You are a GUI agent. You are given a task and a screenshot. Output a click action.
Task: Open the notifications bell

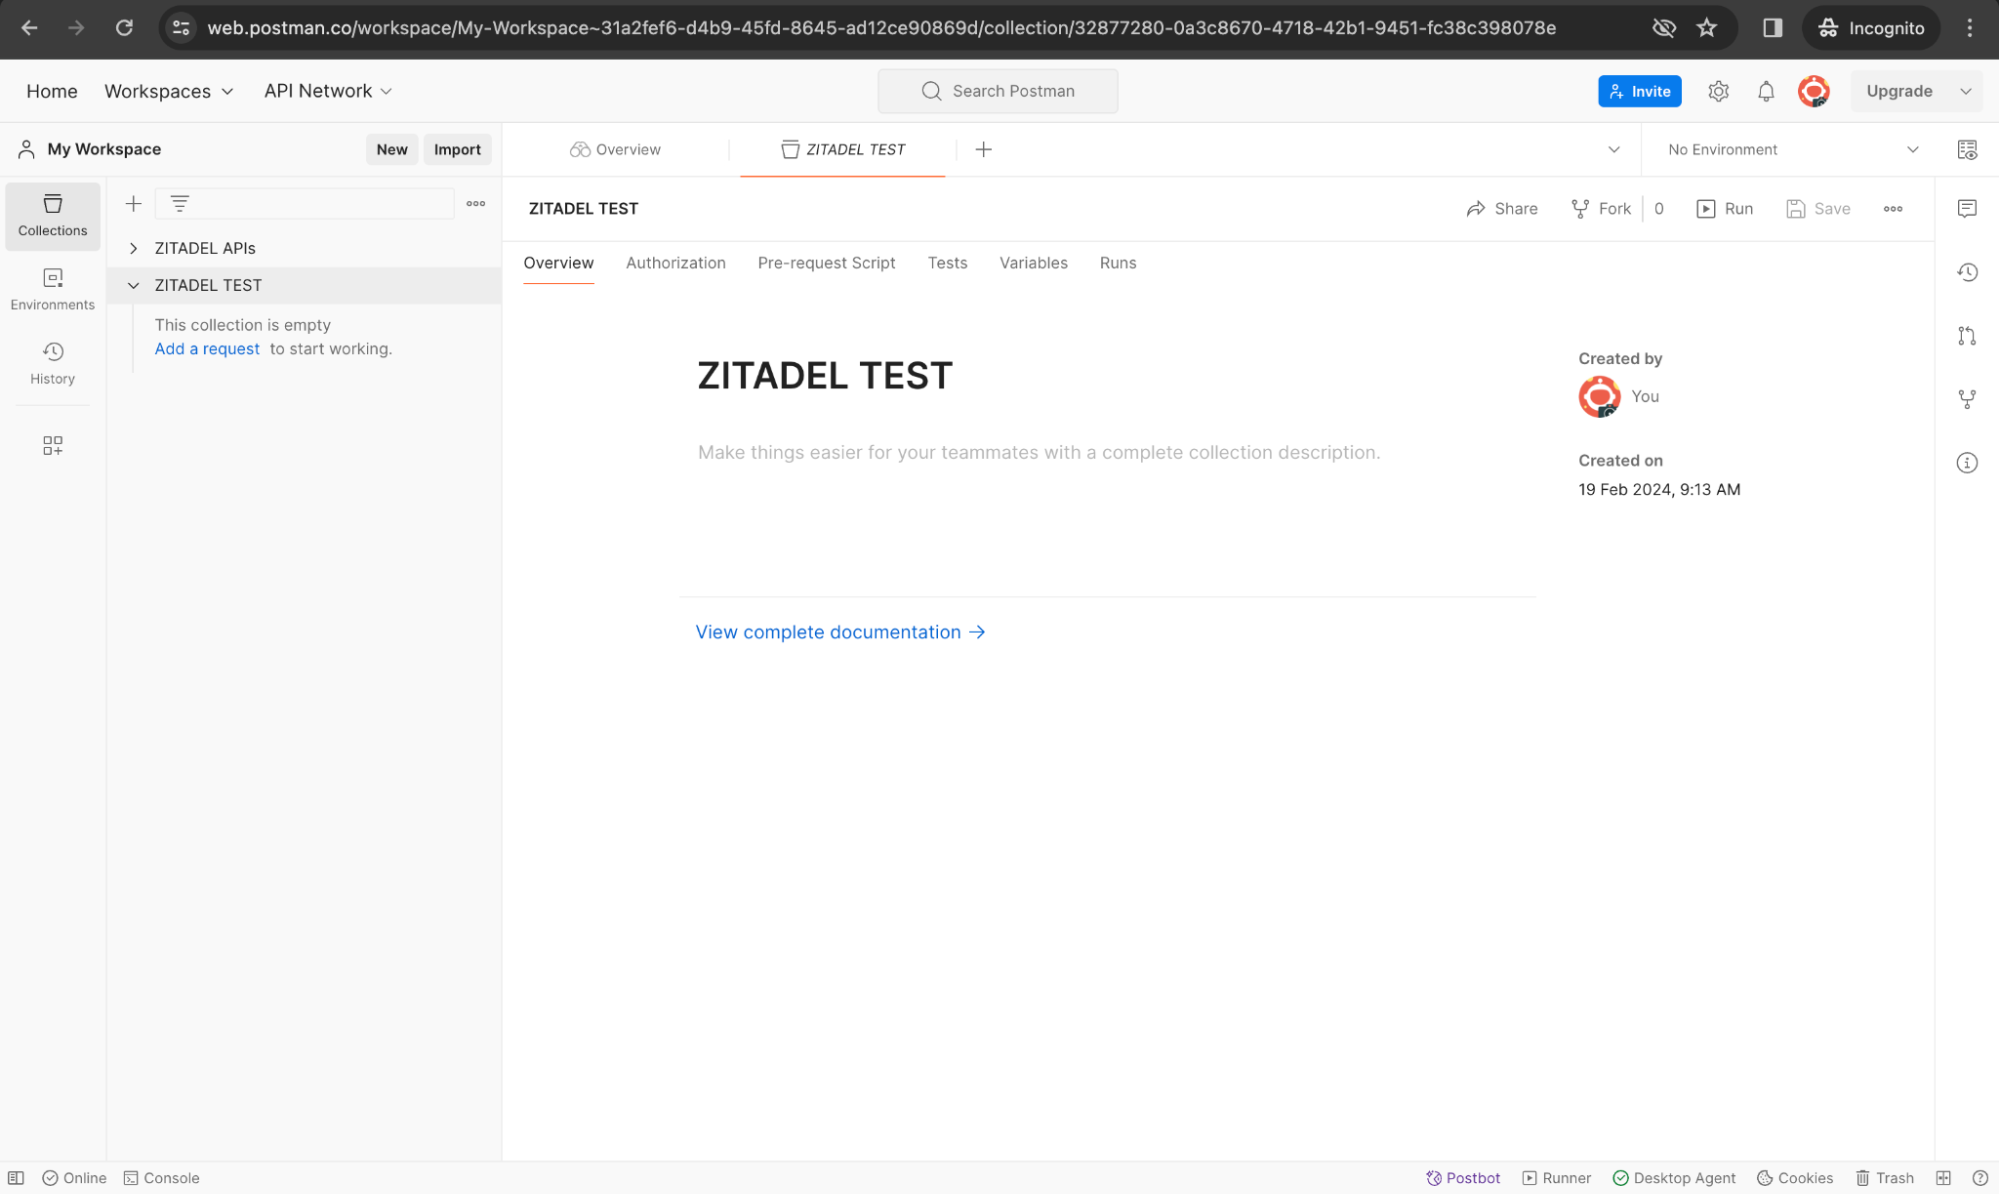point(1766,91)
